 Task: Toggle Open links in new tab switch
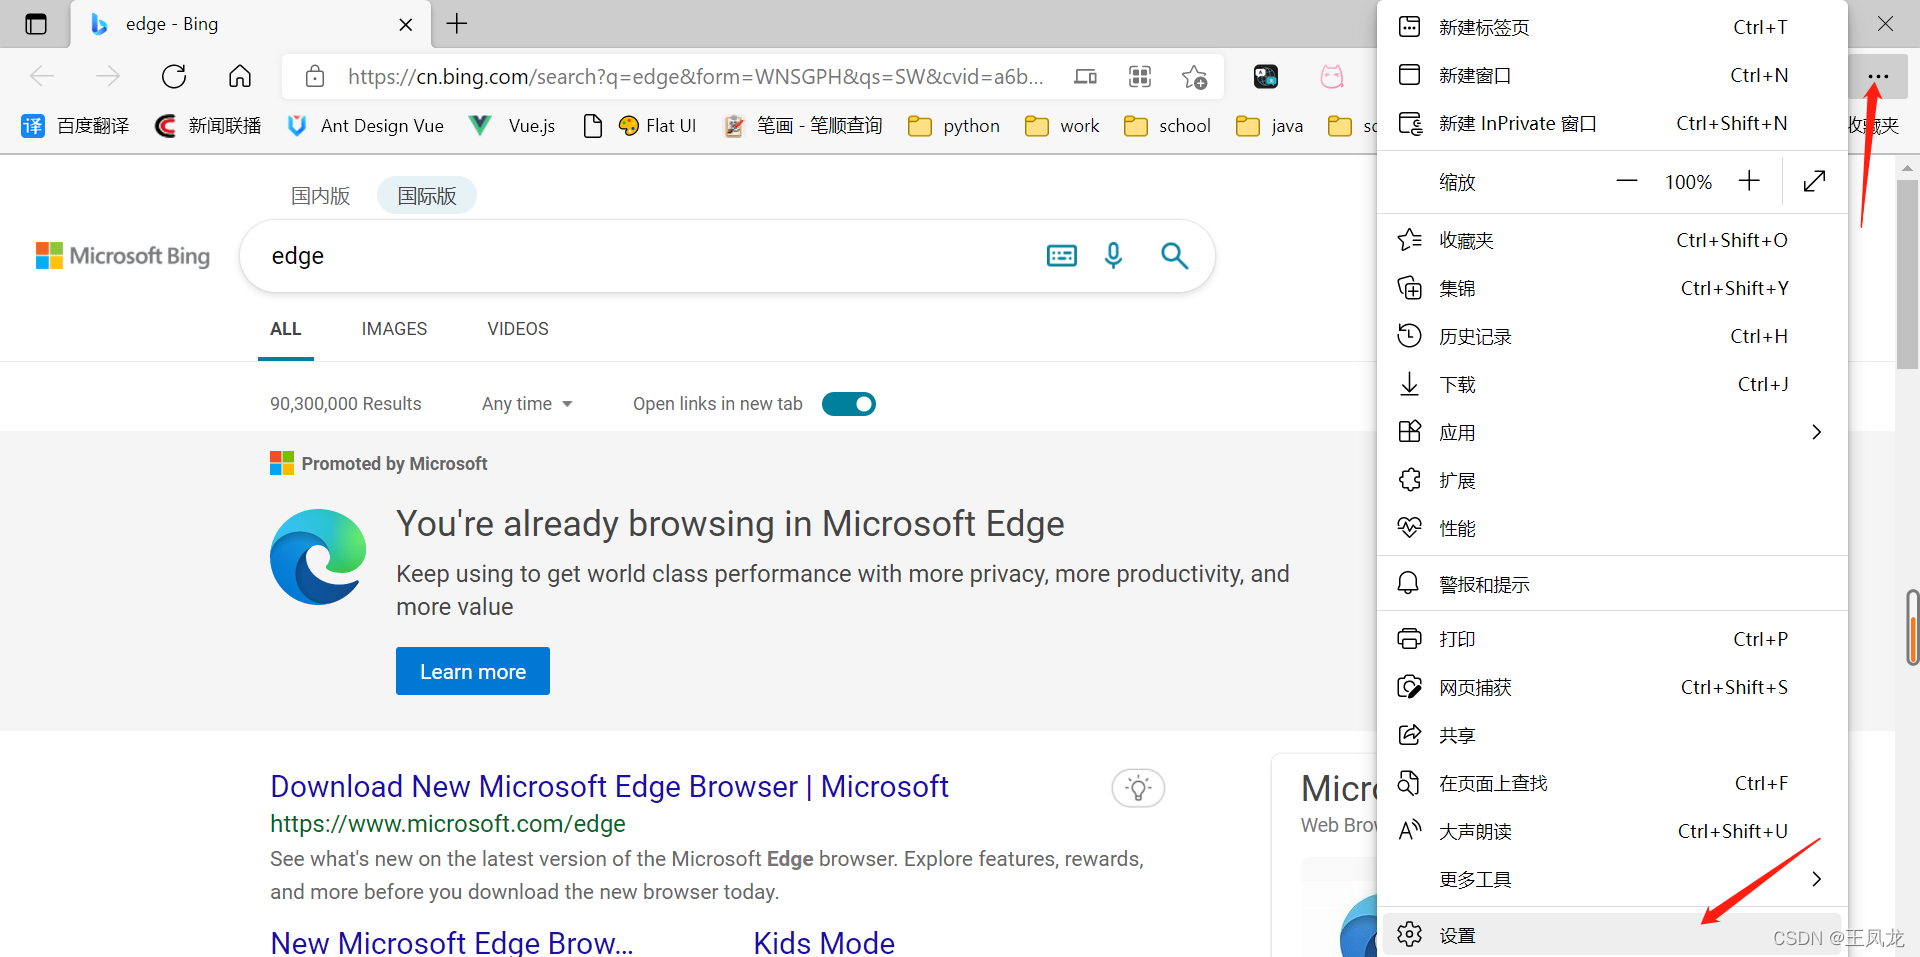tap(848, 404)
